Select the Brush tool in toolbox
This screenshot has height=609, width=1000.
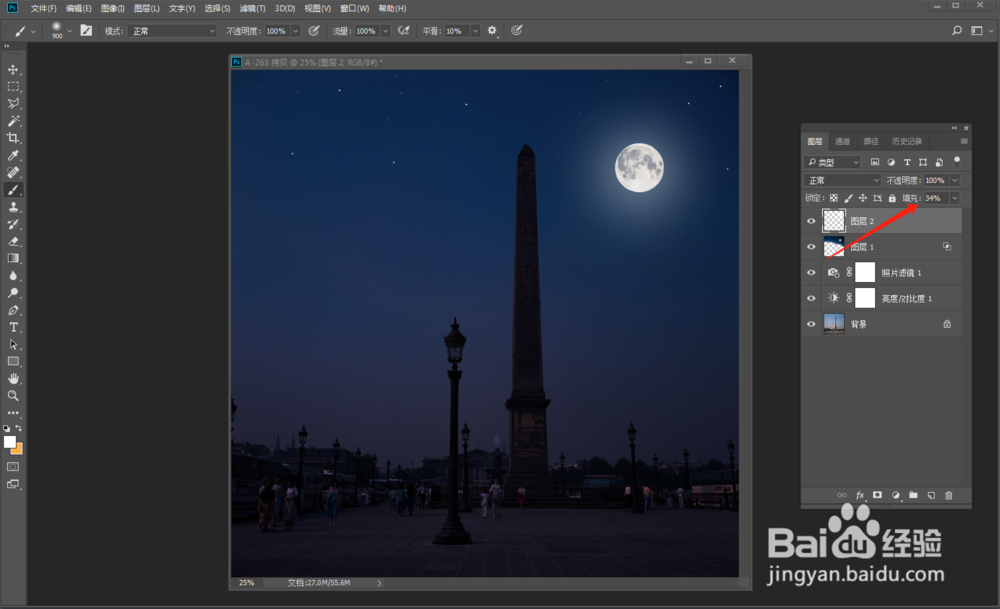(x=13, y=190)
